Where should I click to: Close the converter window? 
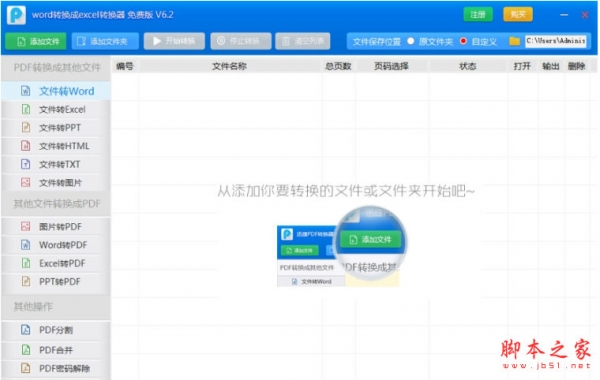585,15
